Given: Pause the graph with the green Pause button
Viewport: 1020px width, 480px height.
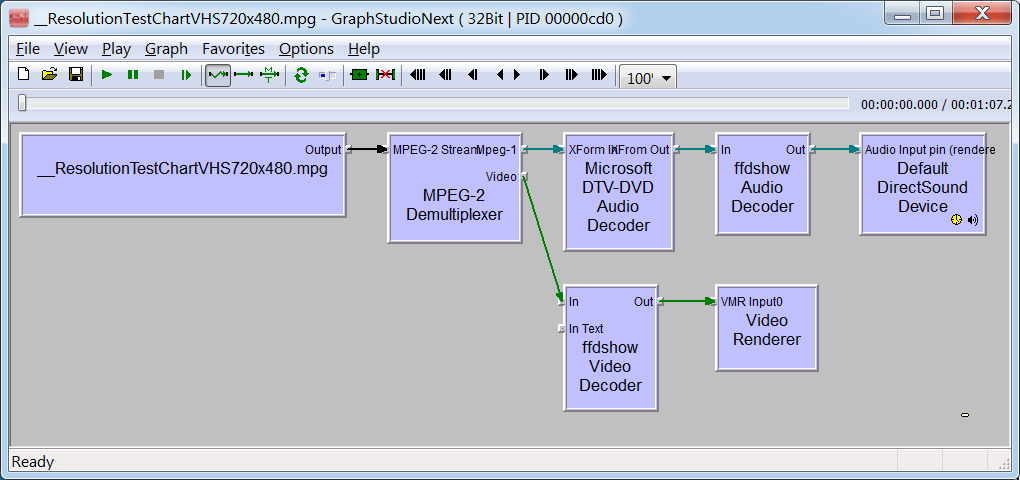Looking at the screenshot, I should tap(133, 75).
